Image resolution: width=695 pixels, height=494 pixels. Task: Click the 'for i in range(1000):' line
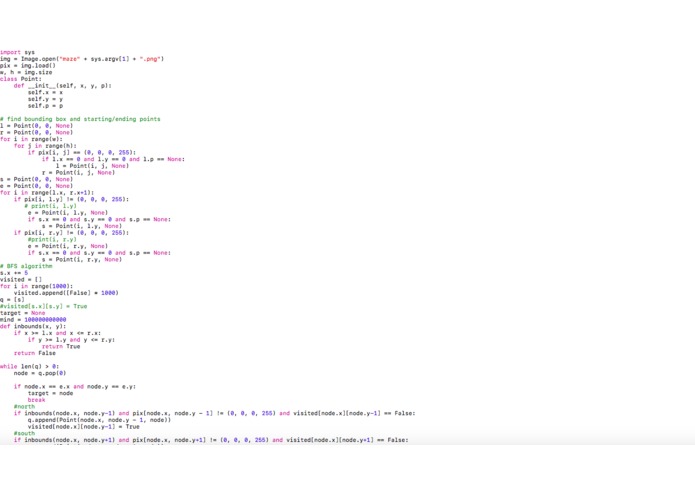pyautogui.click(x=36, y=286)
